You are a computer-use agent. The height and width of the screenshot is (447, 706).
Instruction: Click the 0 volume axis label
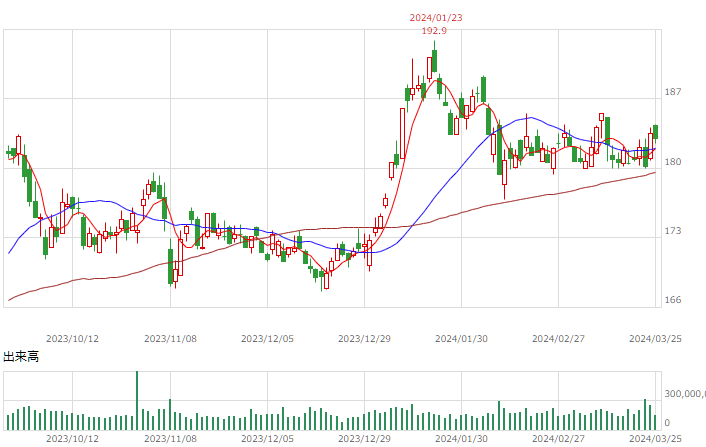[x=667, y=423]
